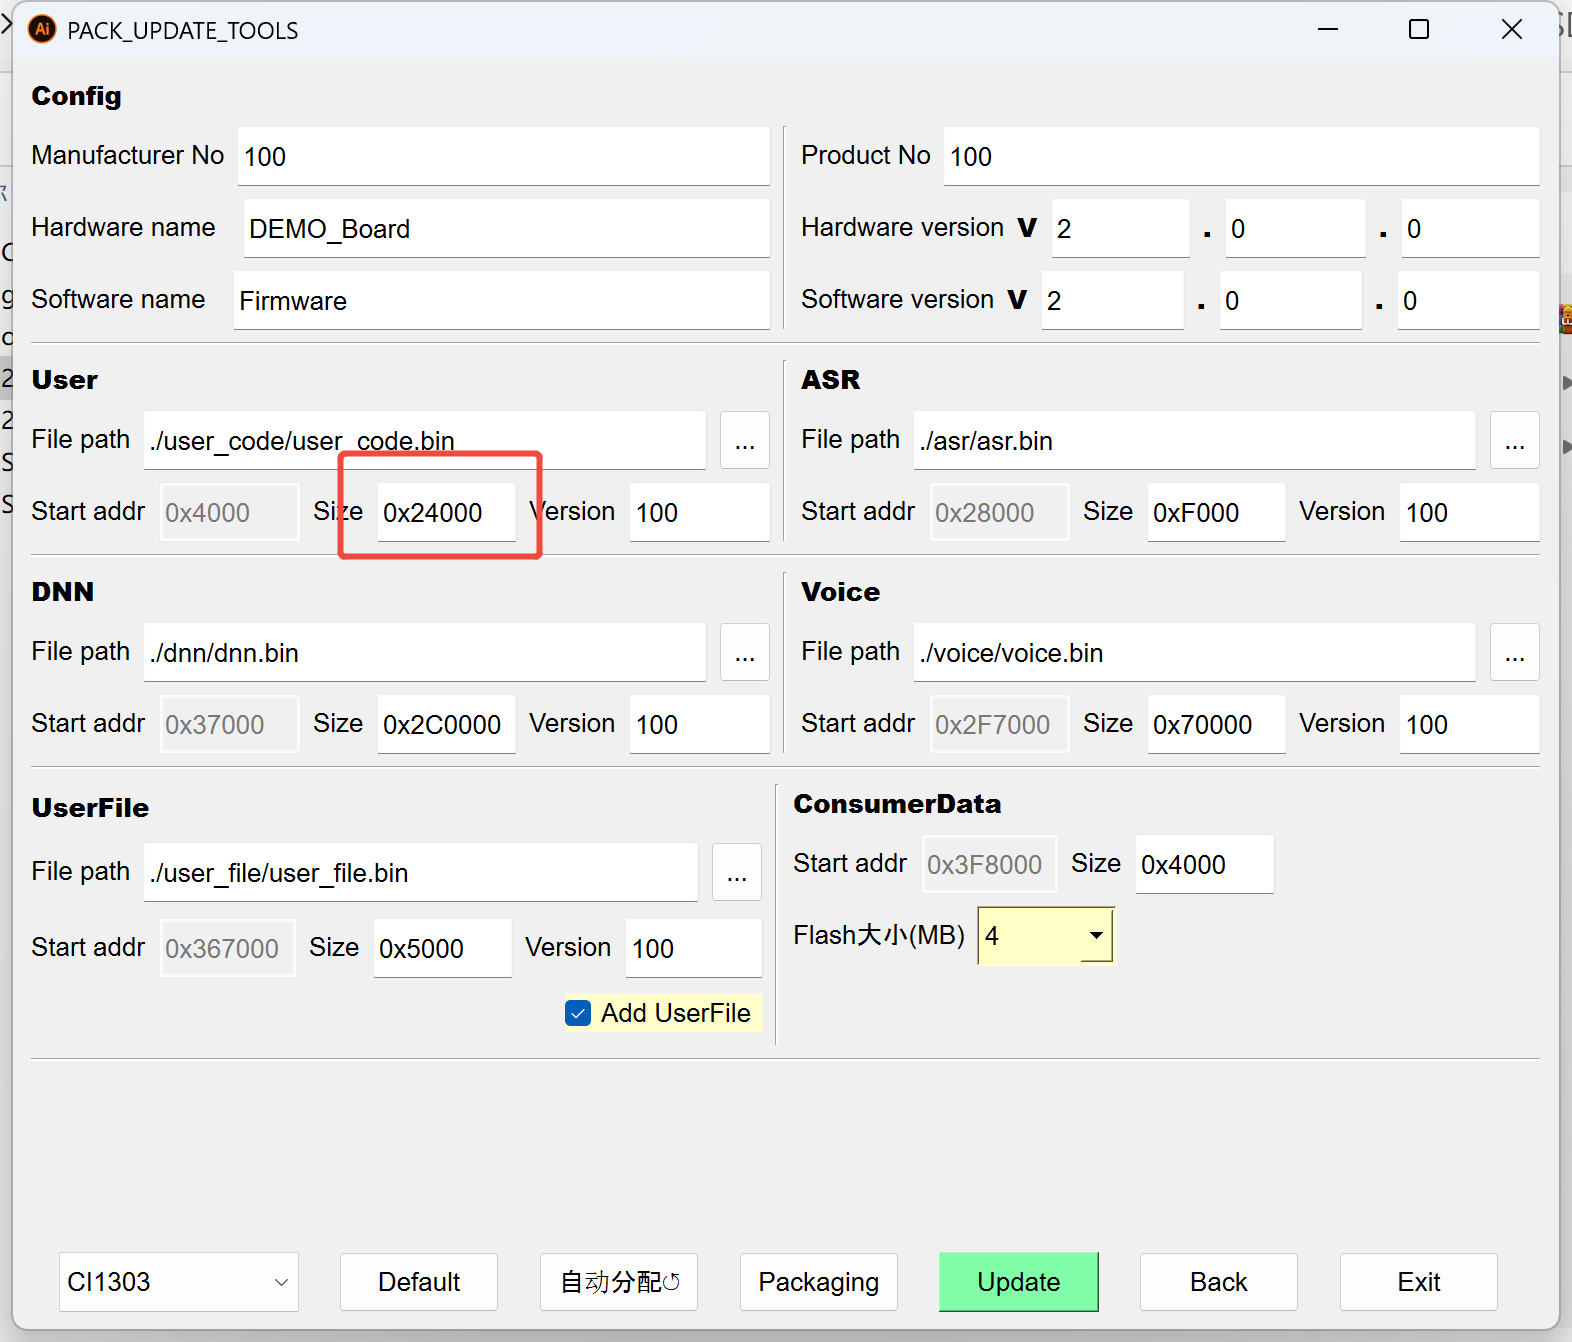Browse for the Voice file path

coord(1514,653)
